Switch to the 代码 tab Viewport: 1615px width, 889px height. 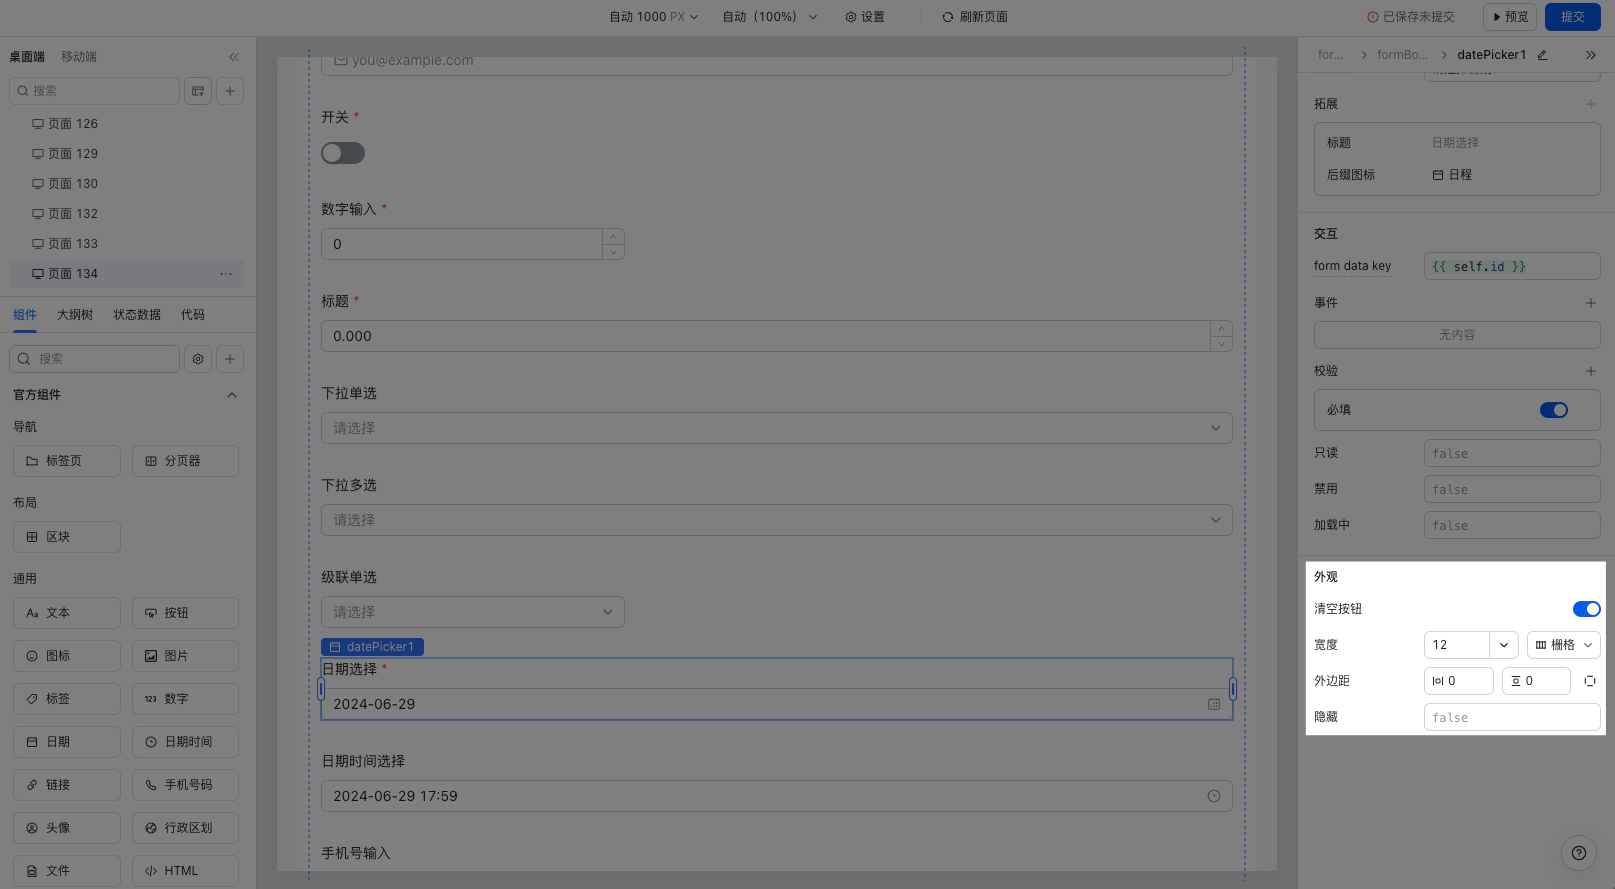193,315
